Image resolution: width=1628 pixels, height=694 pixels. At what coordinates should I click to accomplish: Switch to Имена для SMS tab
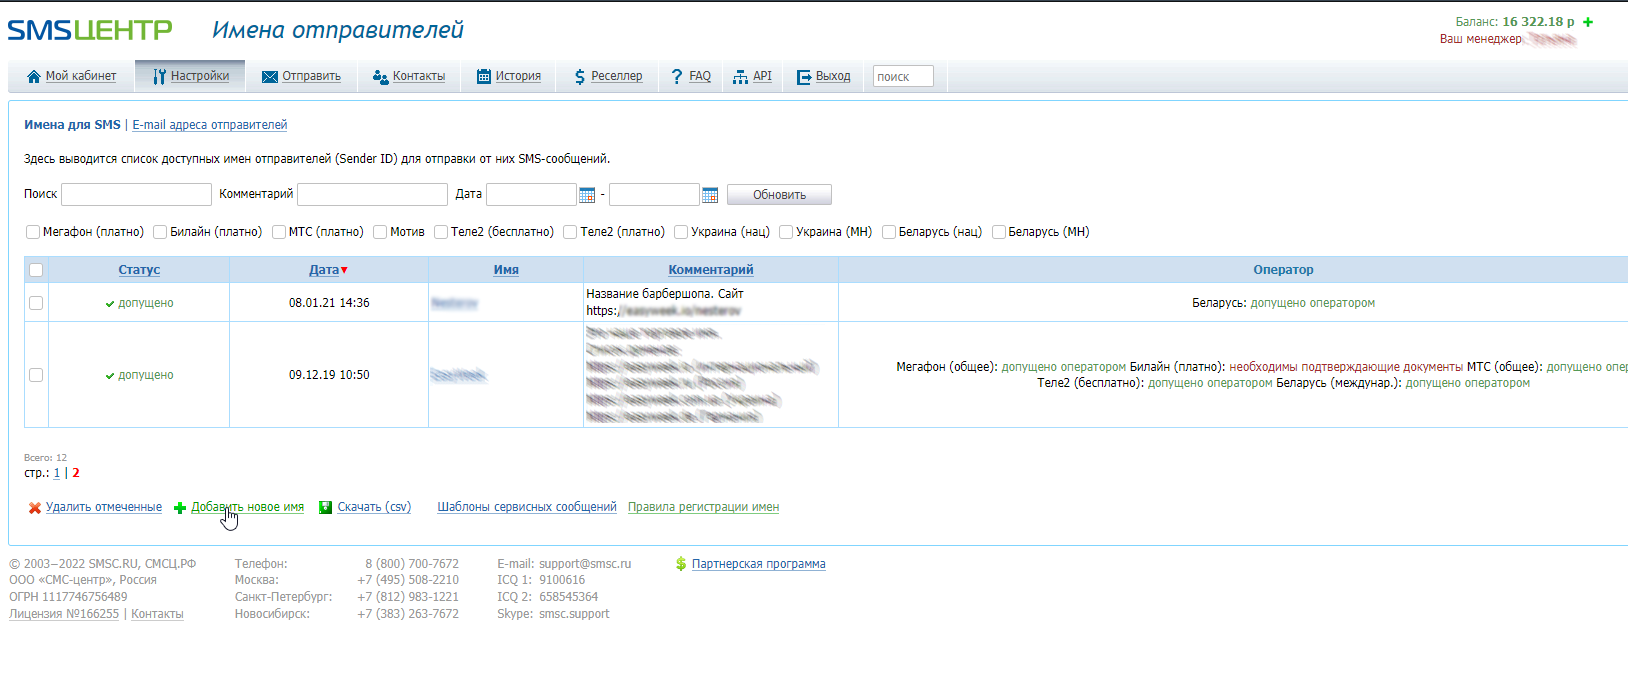point(72,125)
